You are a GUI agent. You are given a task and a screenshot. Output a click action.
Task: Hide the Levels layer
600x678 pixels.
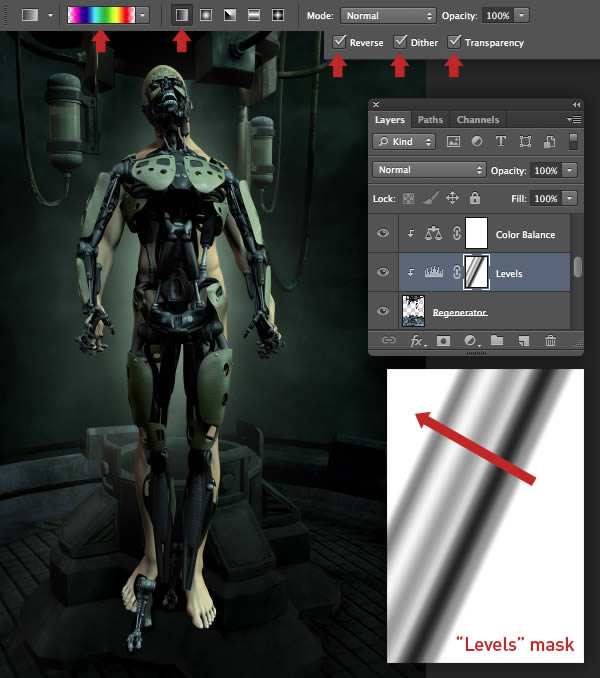pos(383,272)
